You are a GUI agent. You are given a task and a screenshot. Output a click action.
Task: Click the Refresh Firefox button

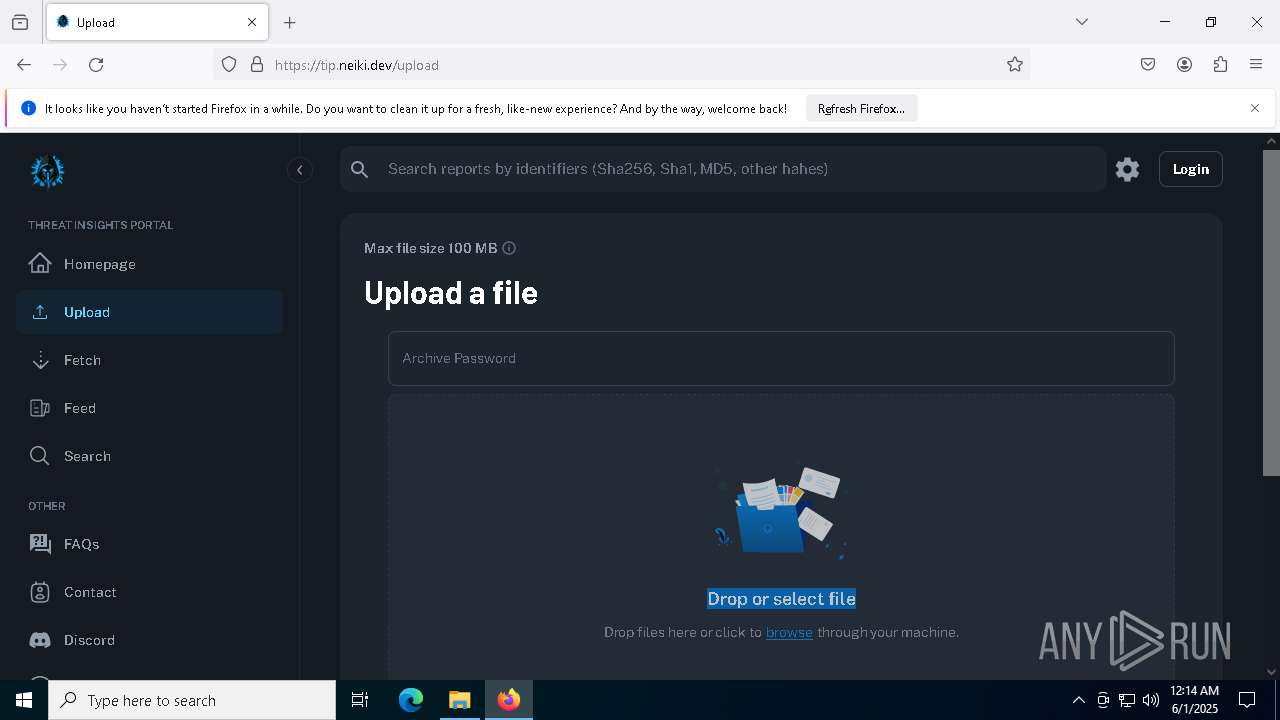(x=861, y=108)
